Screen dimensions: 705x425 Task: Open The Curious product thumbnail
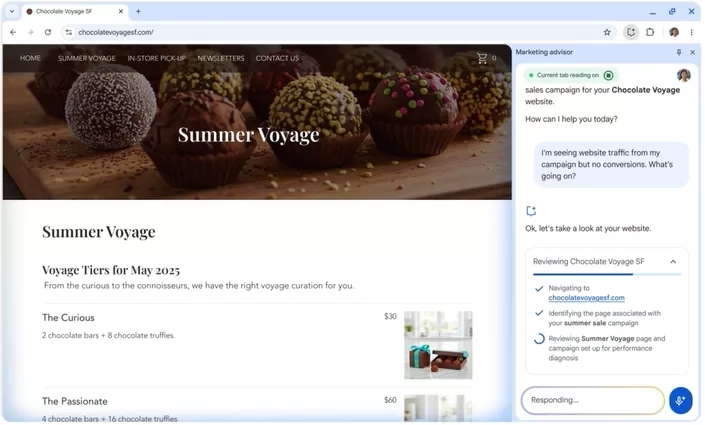click(x=438, y=345)
